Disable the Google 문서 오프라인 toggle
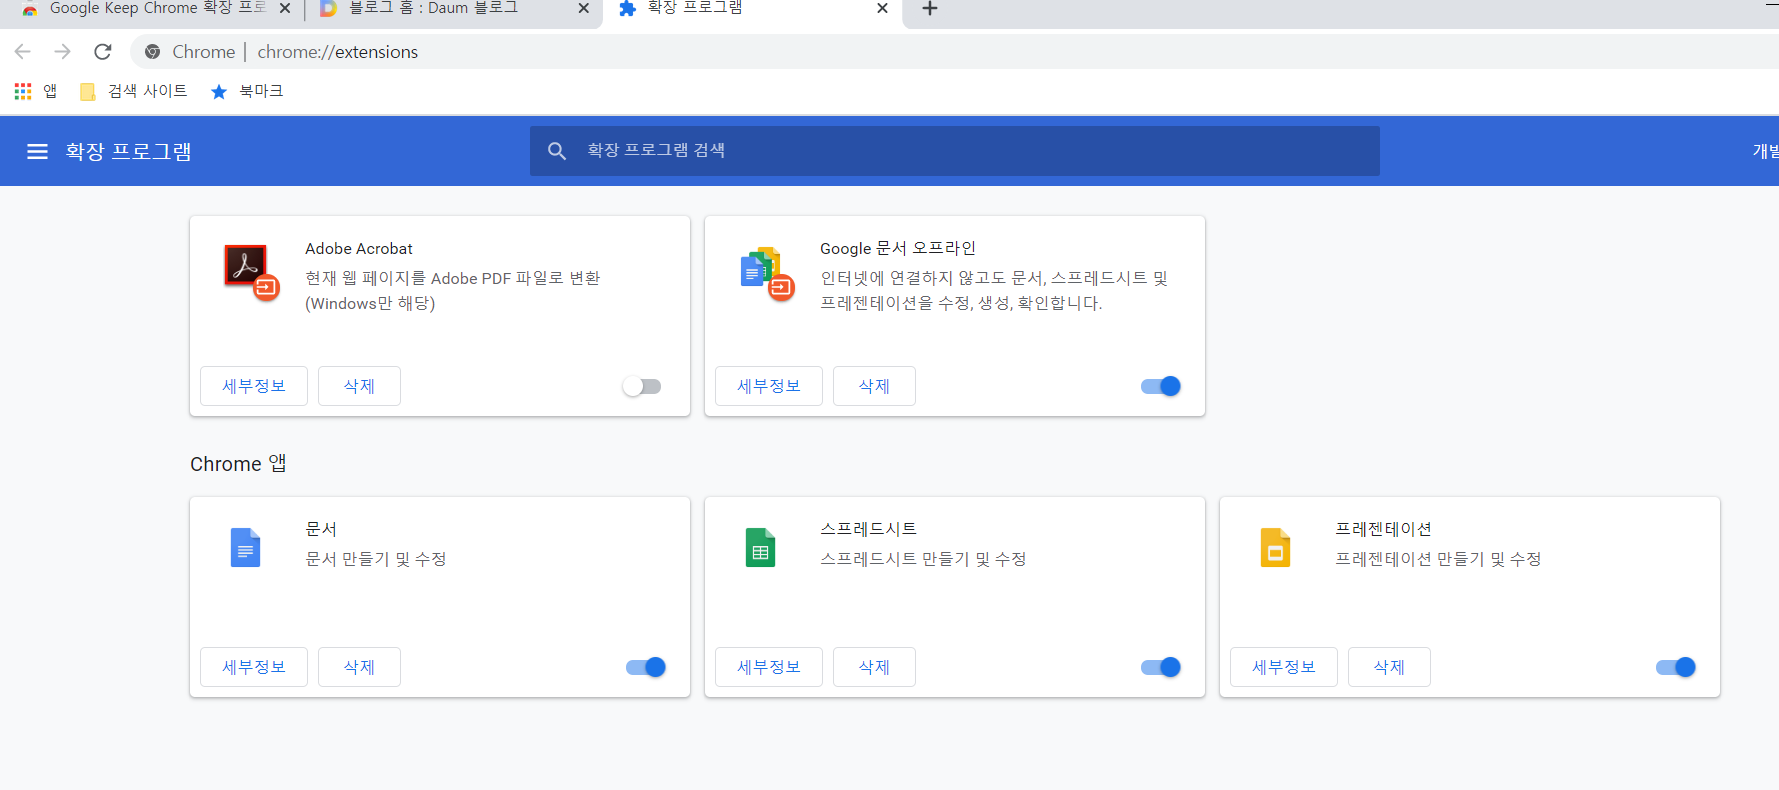Viewport: 1779px width, 790px height. coord(1160,386)
